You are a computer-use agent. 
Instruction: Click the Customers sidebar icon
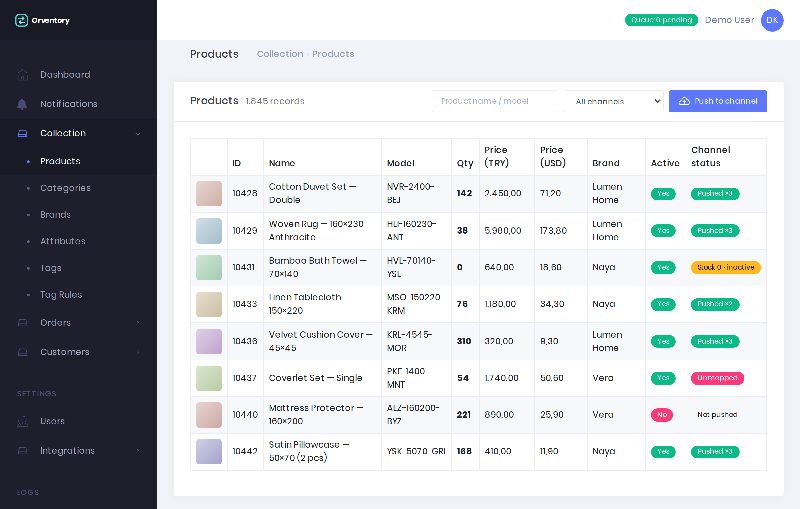[22, 352]
